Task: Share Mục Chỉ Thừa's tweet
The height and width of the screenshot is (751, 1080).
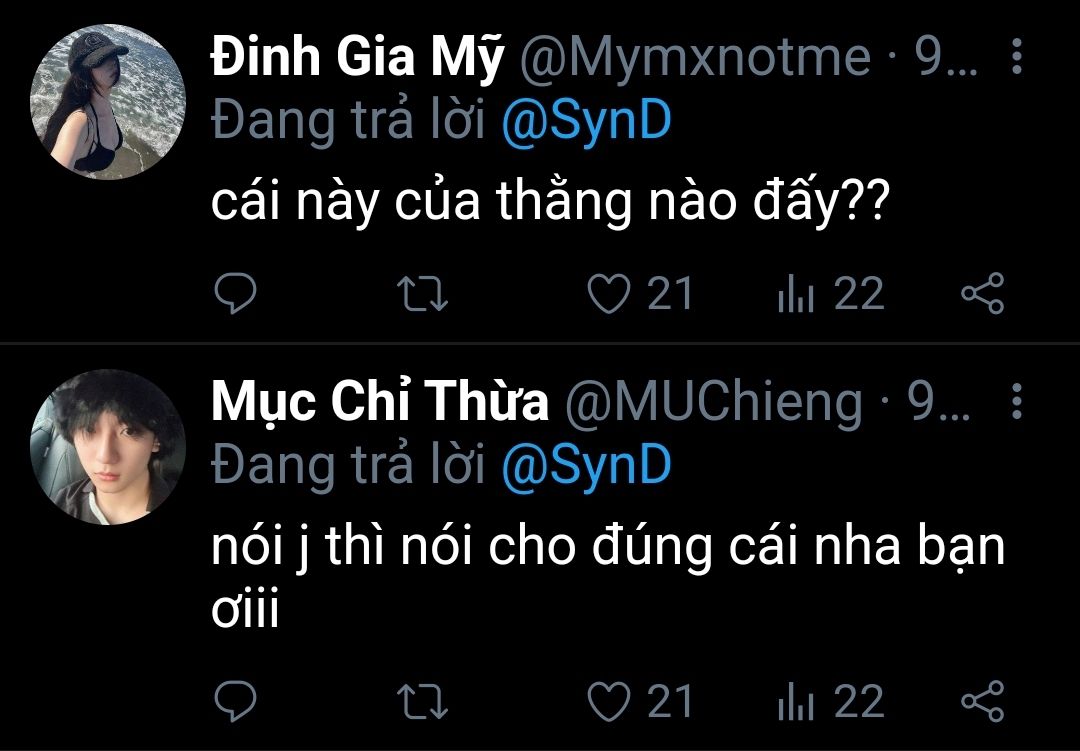Action: pos(982,701)
